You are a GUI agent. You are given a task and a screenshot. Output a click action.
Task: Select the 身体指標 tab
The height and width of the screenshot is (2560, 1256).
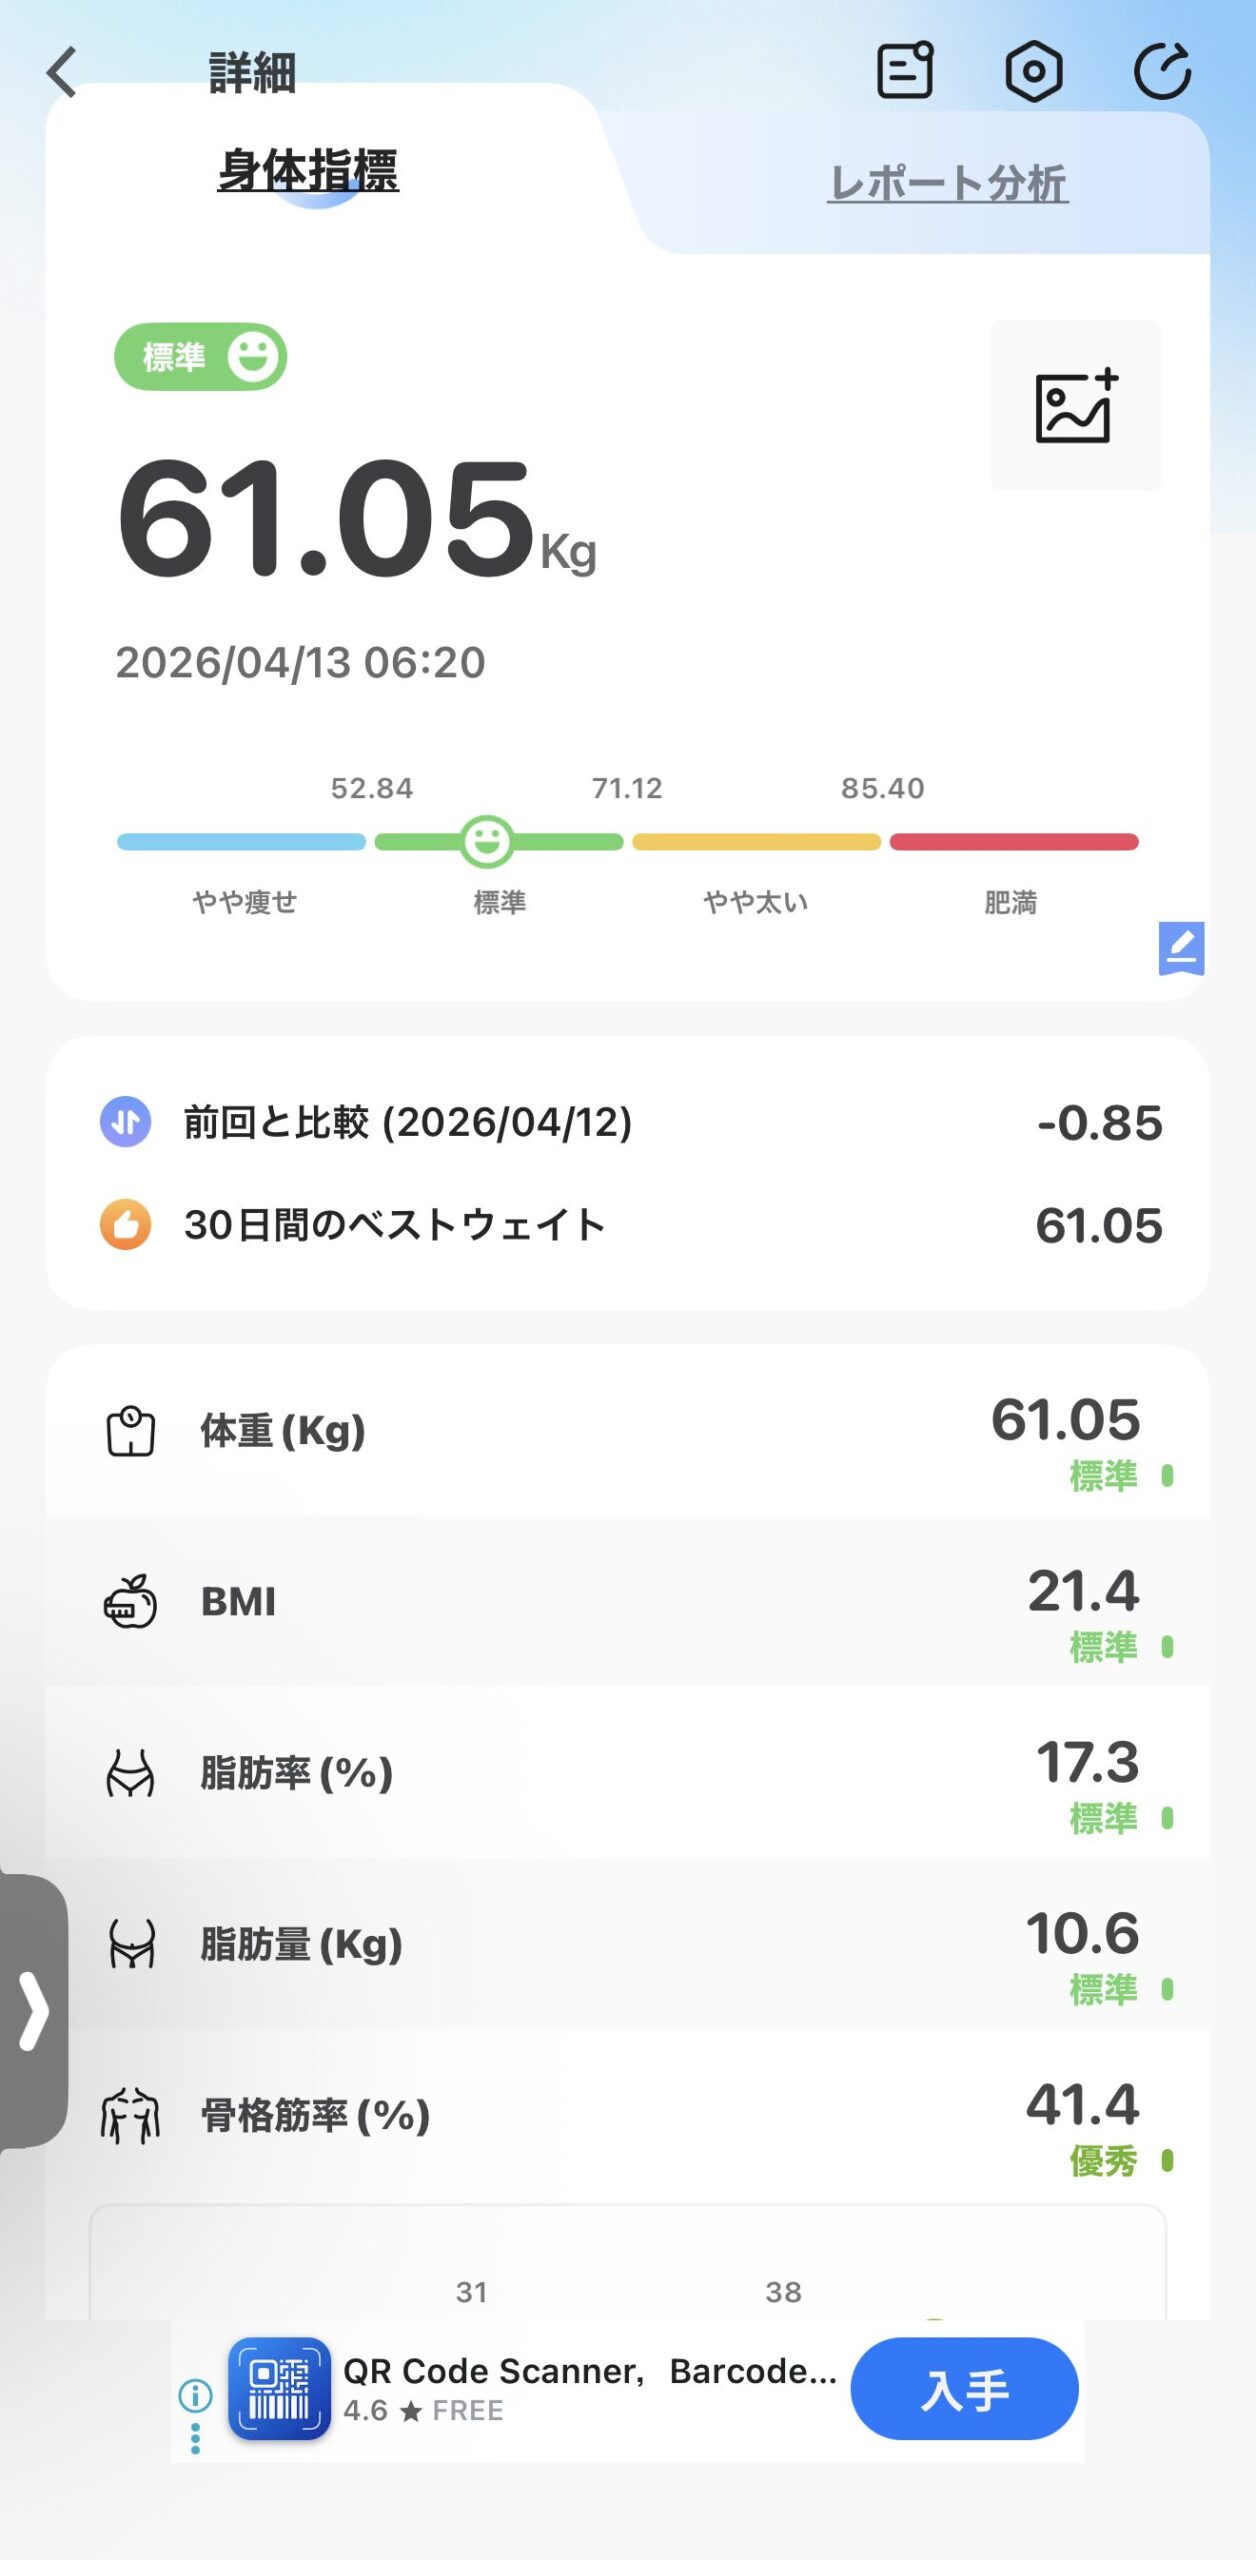click(x=308, y=170)
